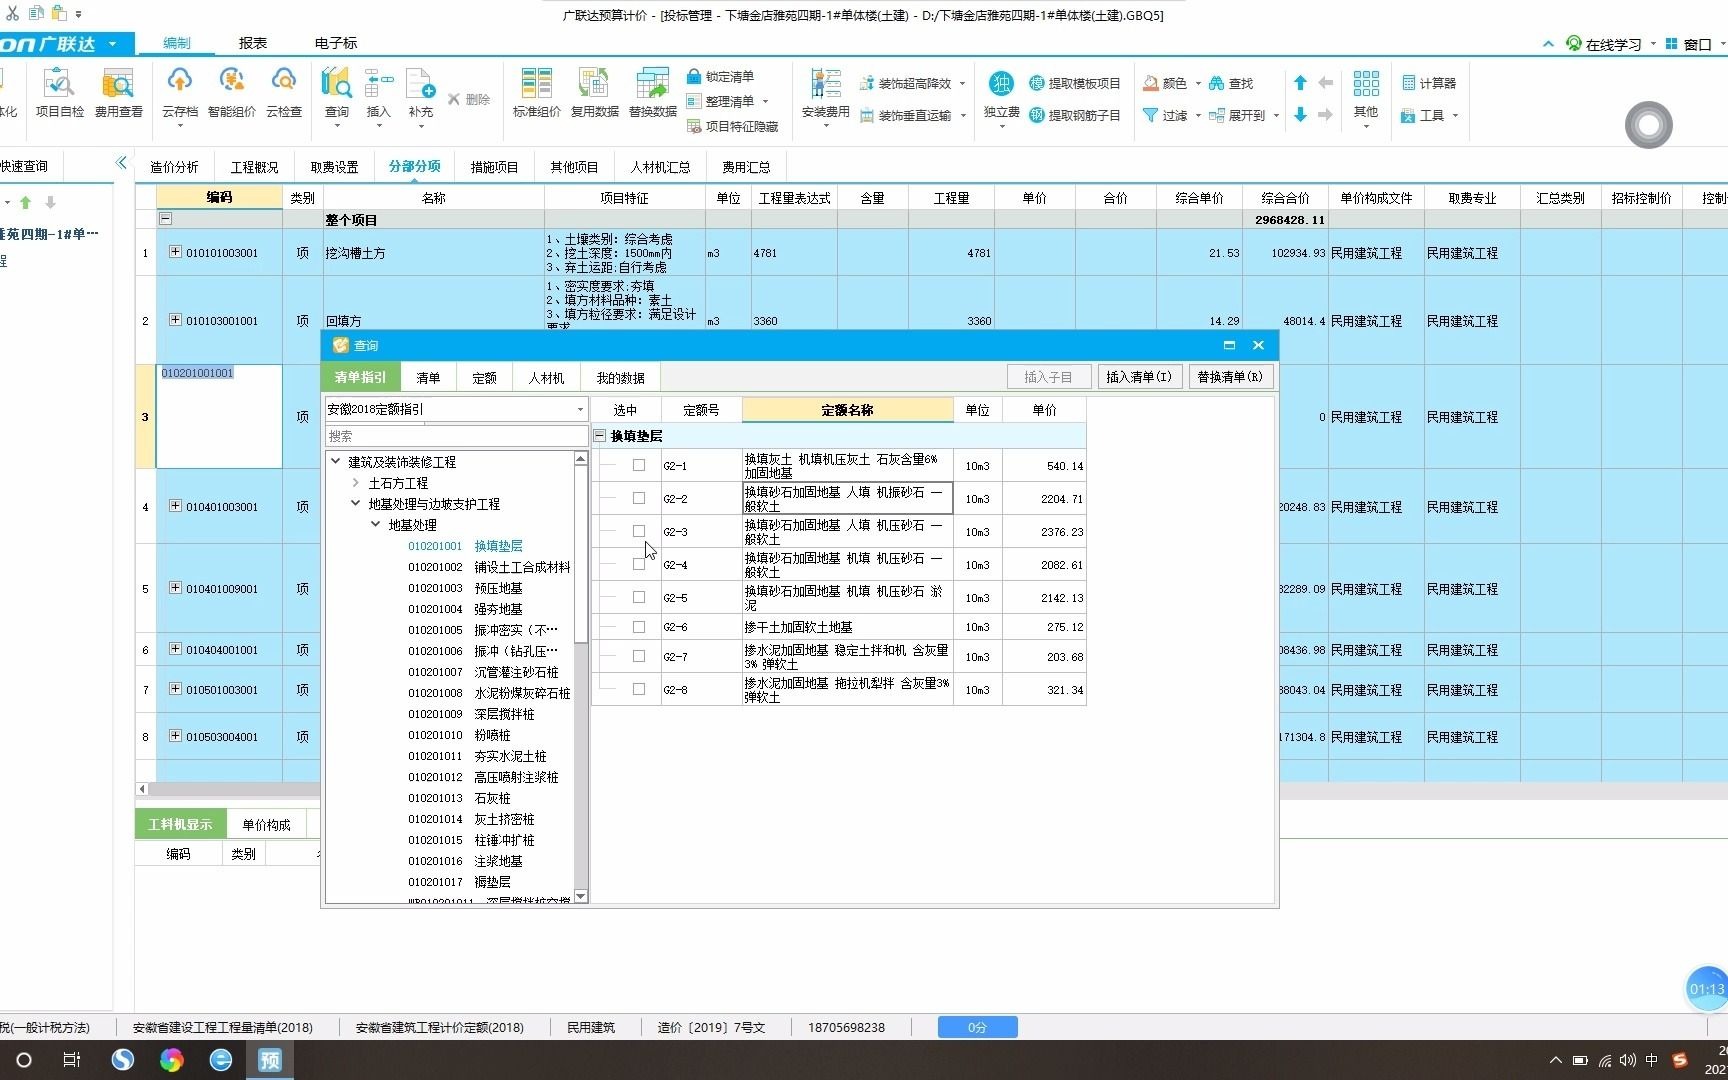Image resolution: width=1728 pixels, height=1080 pixels.
Task: Open 人材机汇总 tab
Action: (x=661, y=167)
